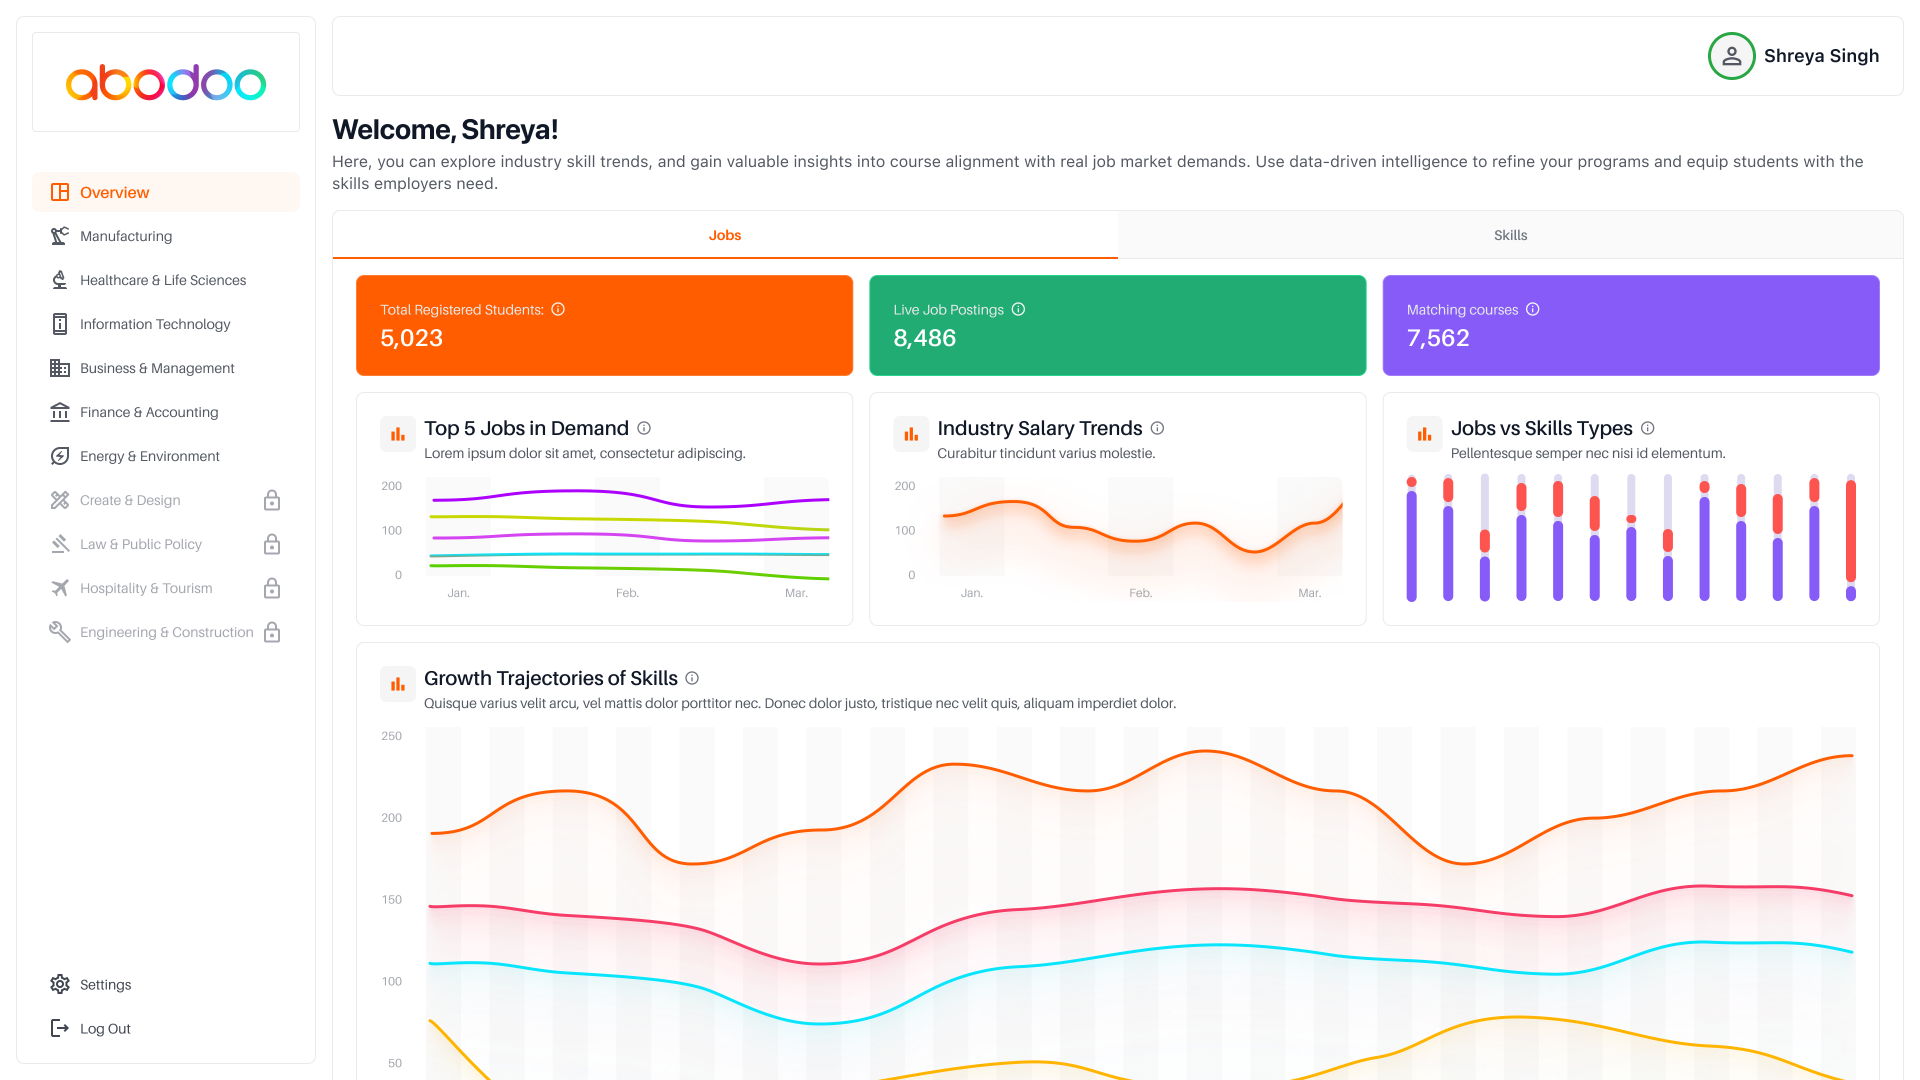This screenshot has height=1080, width=1920.
Task: Open Manufacturing from the sidebar
Action: 166,236
